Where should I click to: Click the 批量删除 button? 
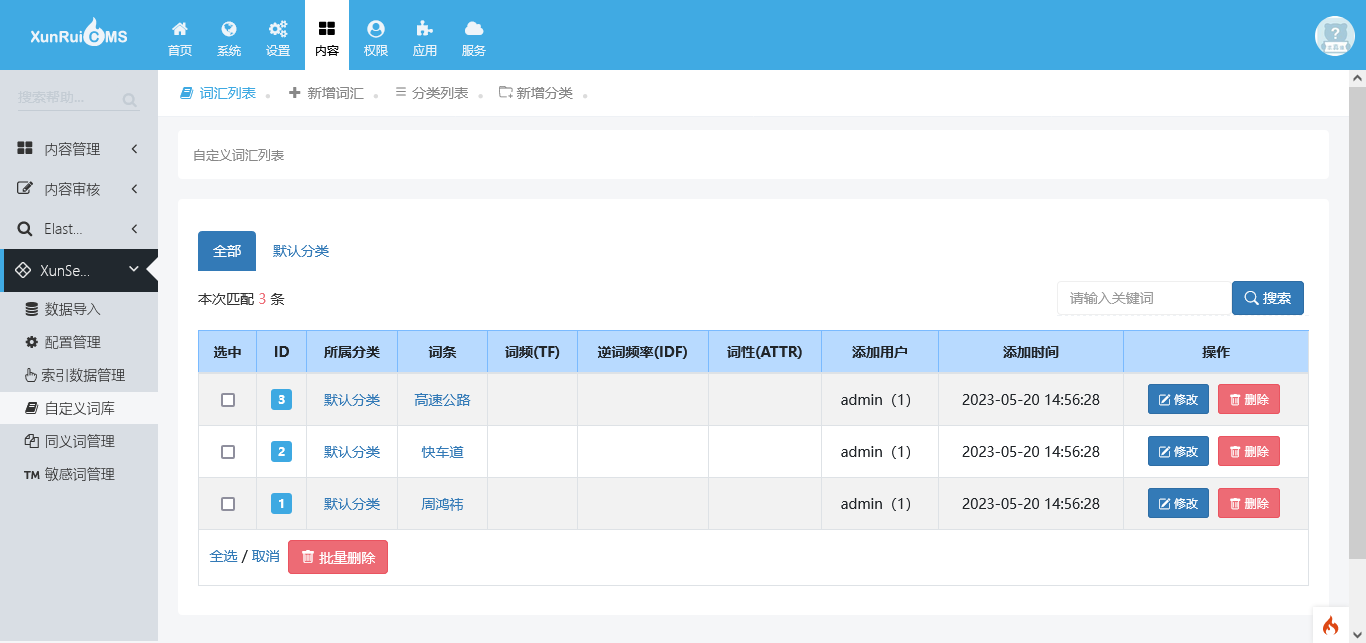[x=338, y=557]
